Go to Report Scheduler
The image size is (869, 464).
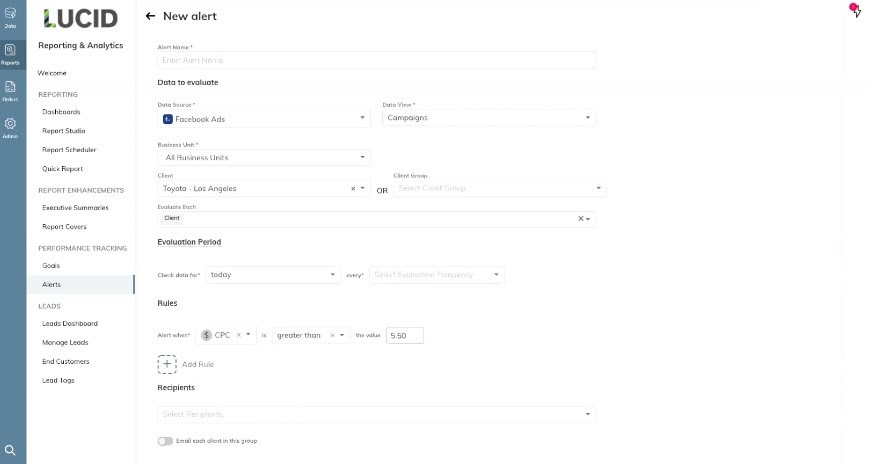(69, 150)
